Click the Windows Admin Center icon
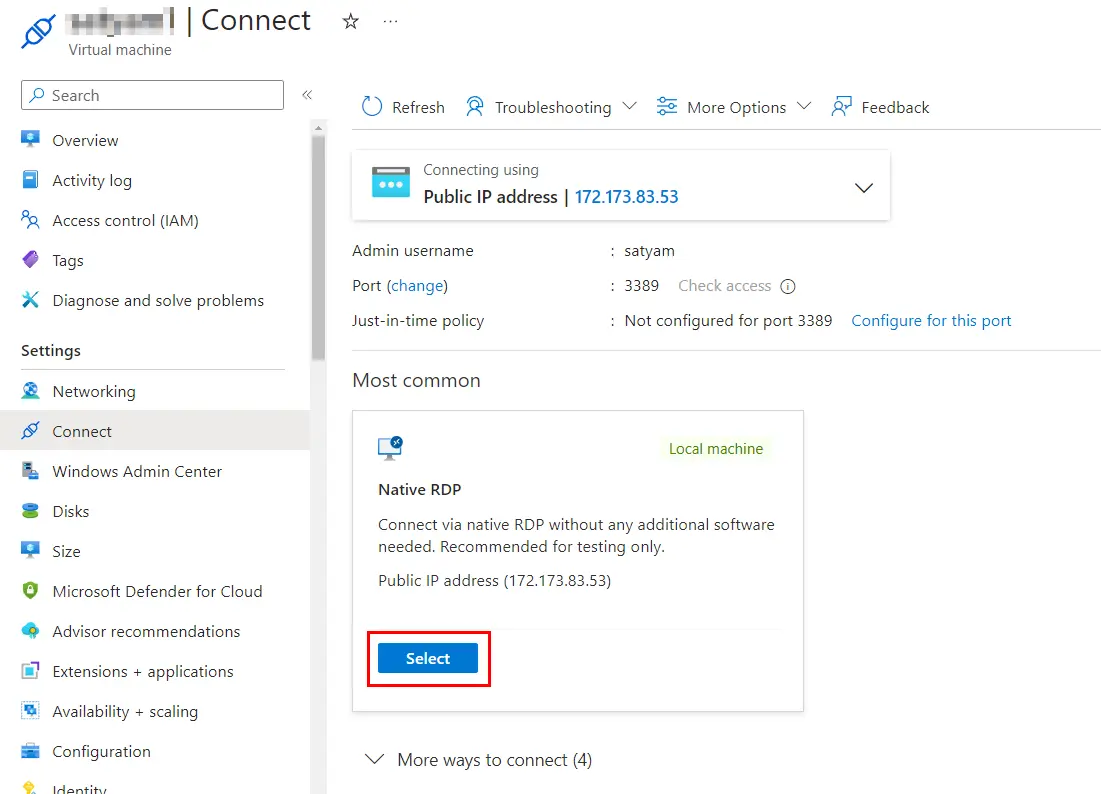The height and width of the screenshot is (794, 1101). tap(30, 470)
